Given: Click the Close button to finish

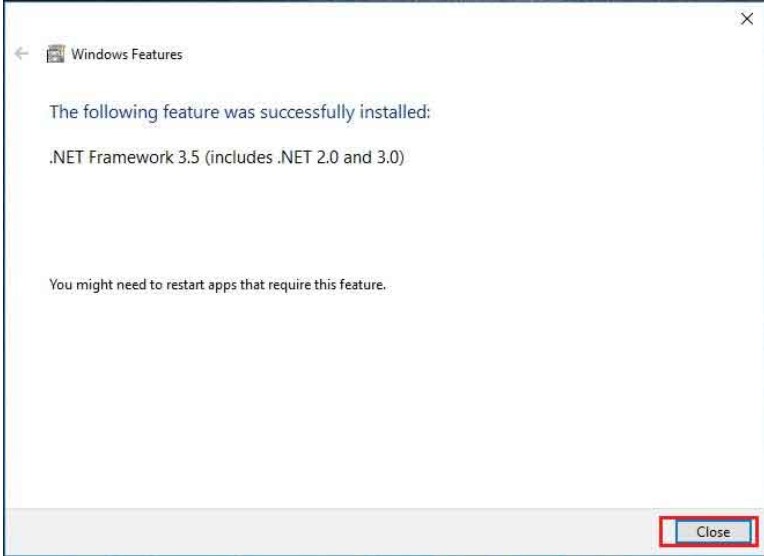Looking at the screenshot, I should pyautogui.click(x=713, y=532).
